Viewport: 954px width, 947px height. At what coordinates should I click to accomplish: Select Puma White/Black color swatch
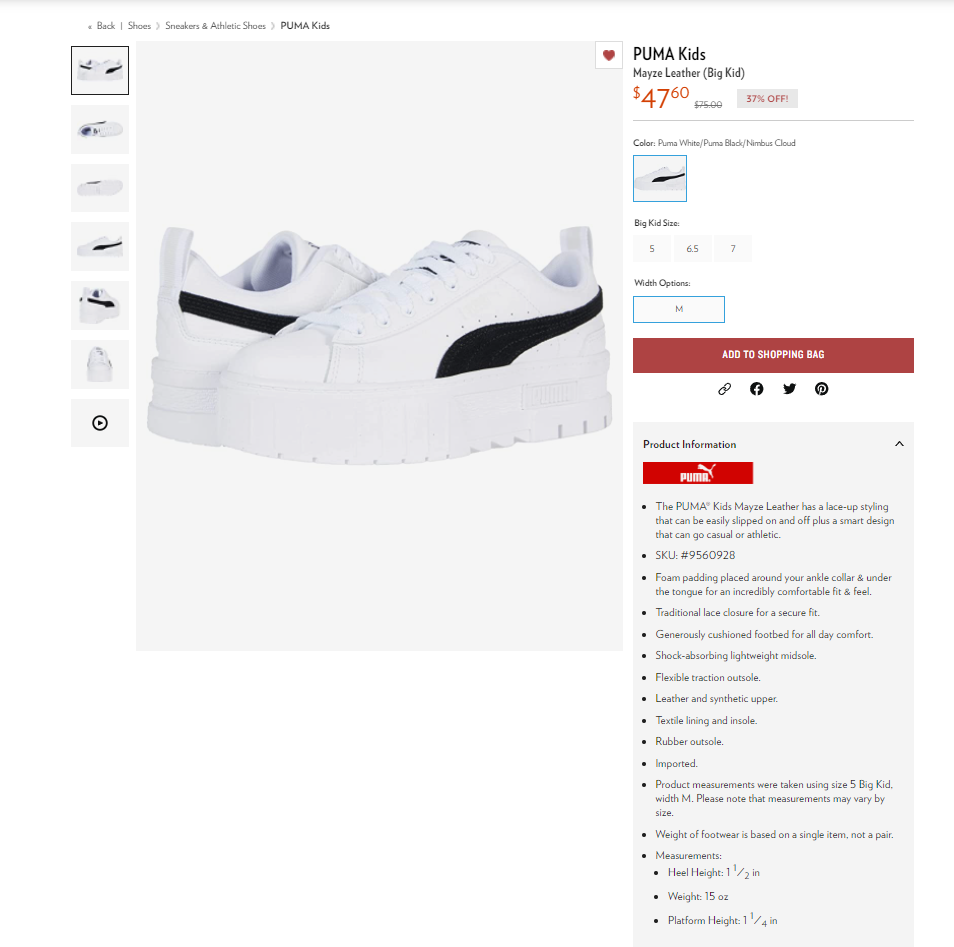tap(660, 178)
